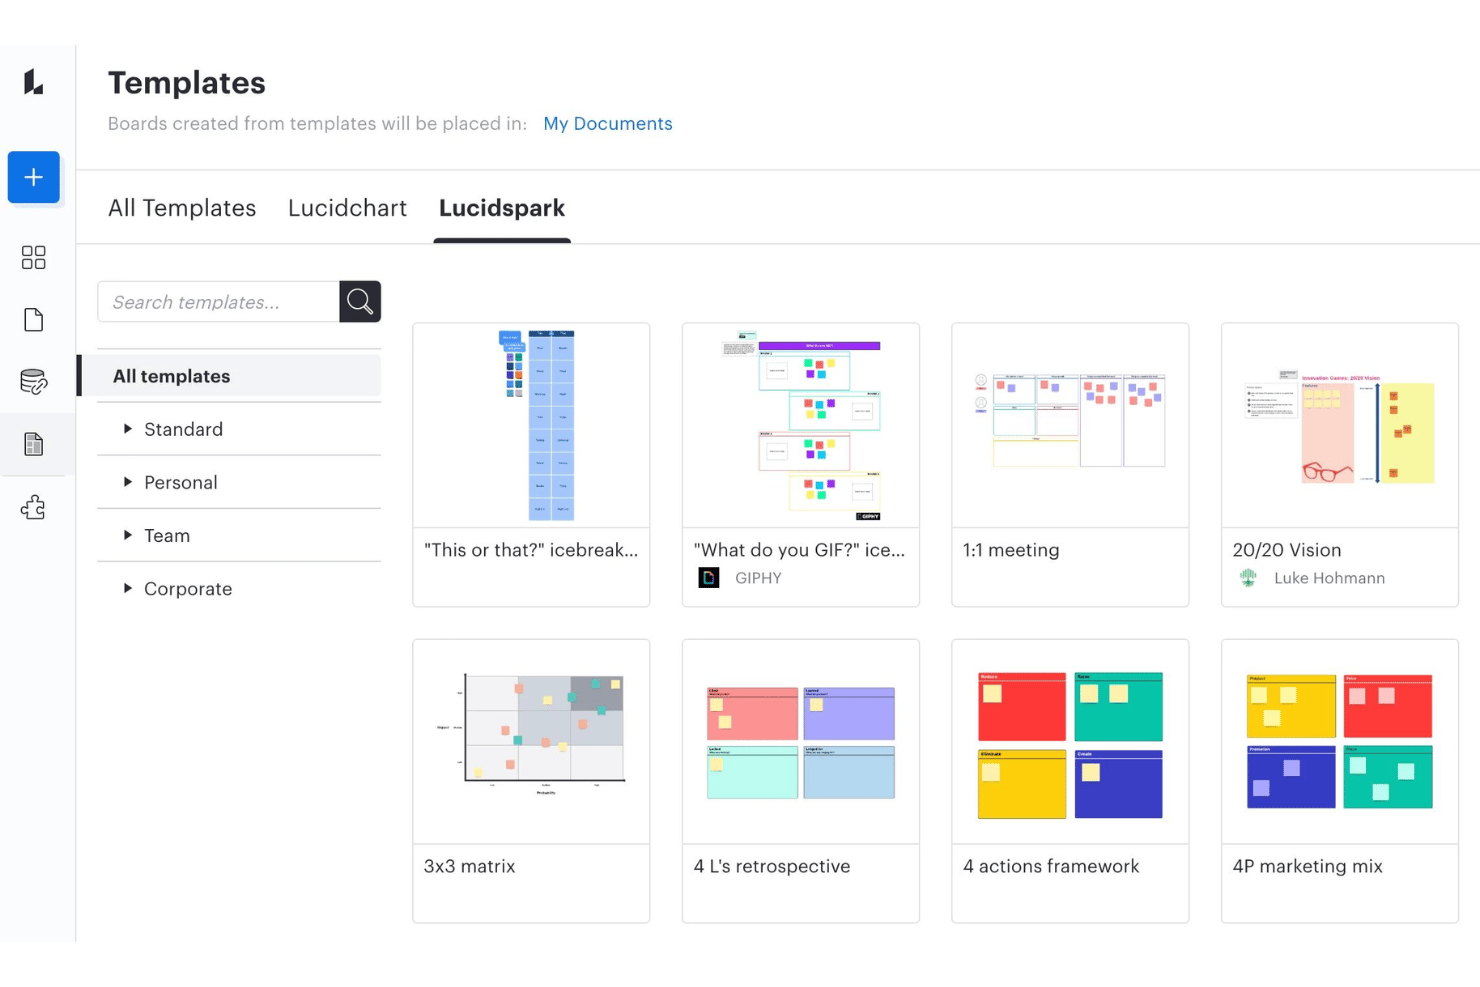Click the 3x3 matrix title text

coord(469,866)
